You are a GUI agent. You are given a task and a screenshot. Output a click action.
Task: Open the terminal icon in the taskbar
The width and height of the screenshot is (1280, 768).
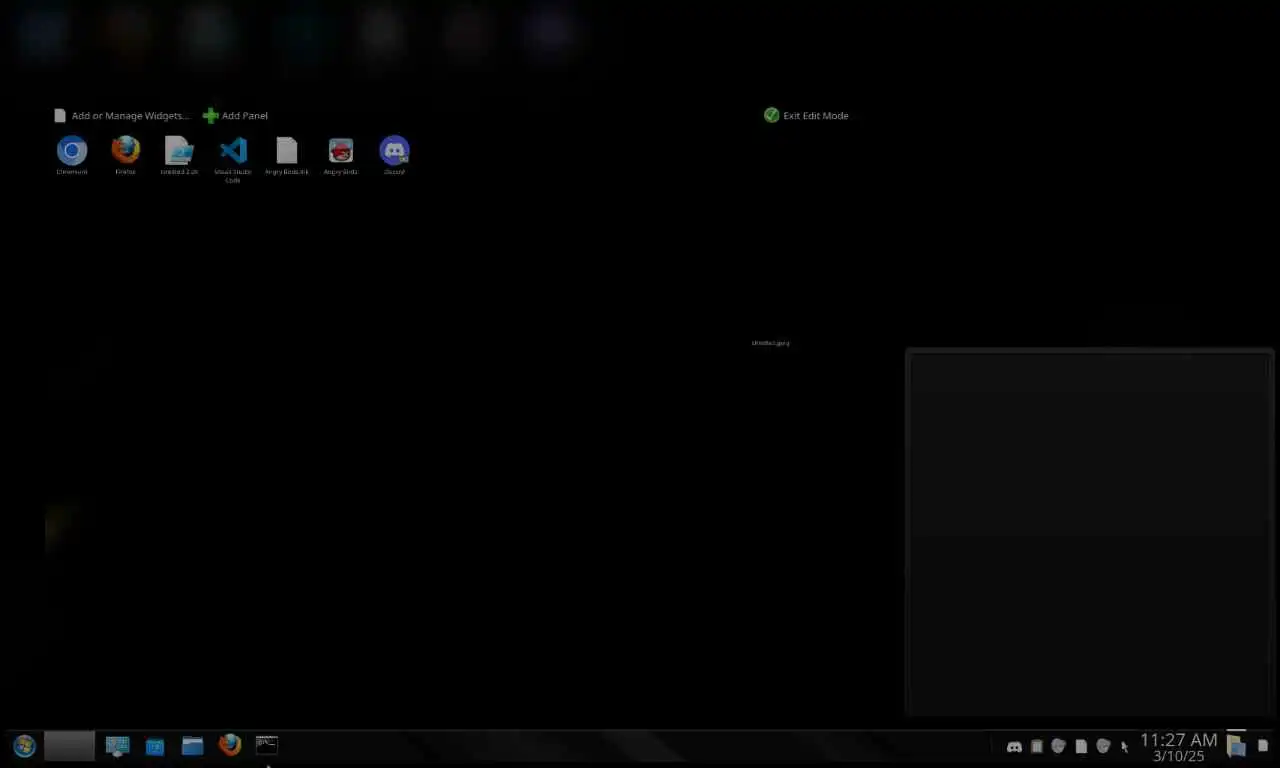(266, 744)
